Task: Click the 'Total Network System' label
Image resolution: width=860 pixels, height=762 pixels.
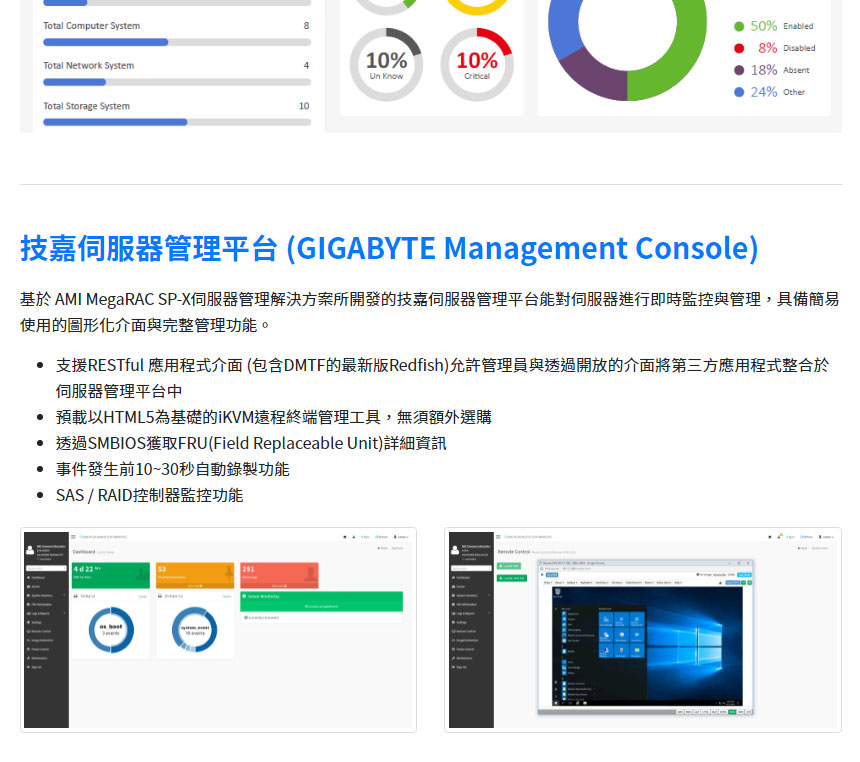Action: (89, 65)
